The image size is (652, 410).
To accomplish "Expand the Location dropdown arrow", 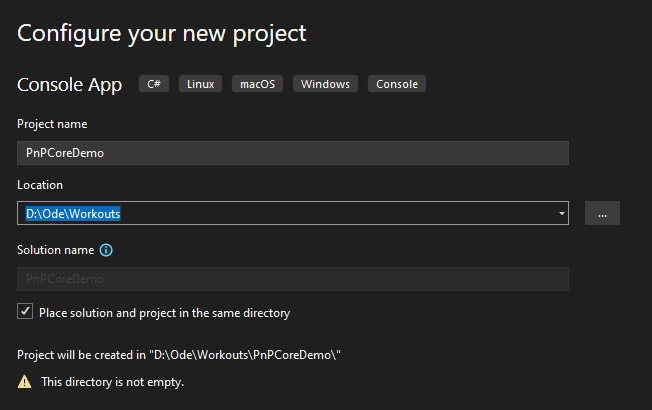I will point(561,213).
